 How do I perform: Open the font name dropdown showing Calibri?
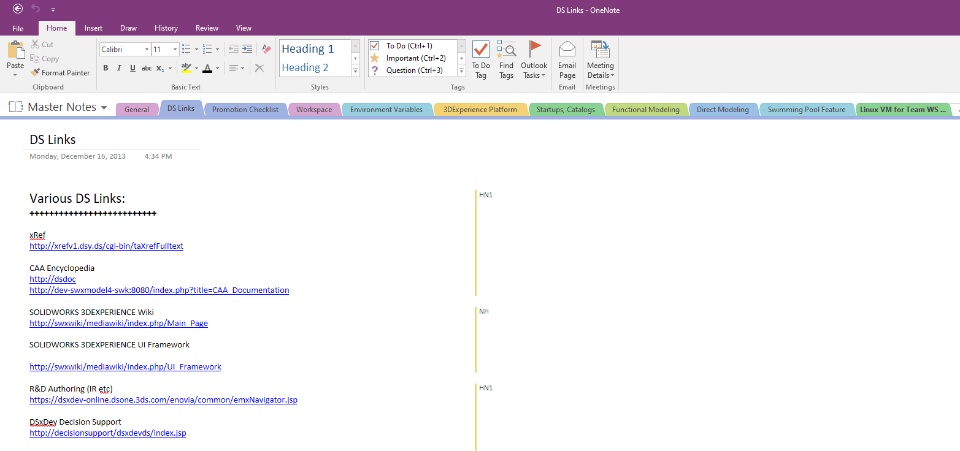pyautogui.click(x=147, y=50)
